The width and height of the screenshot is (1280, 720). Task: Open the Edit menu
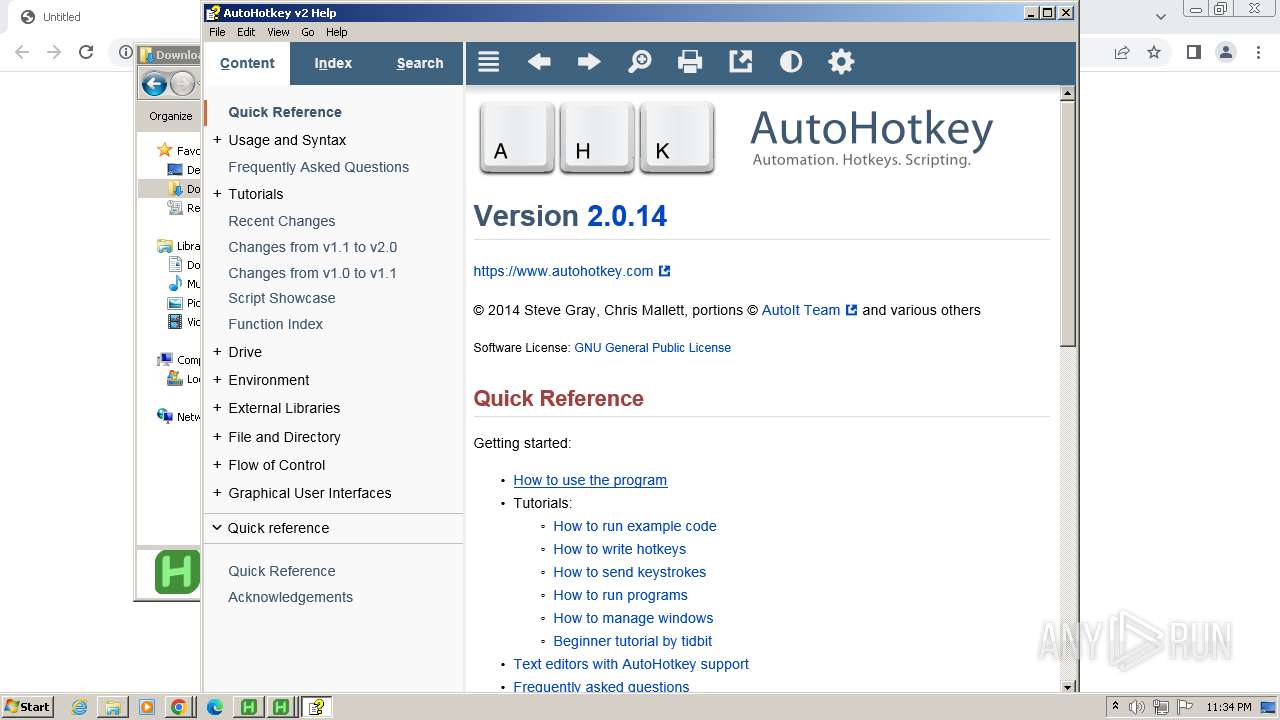(x=246, y=32)
